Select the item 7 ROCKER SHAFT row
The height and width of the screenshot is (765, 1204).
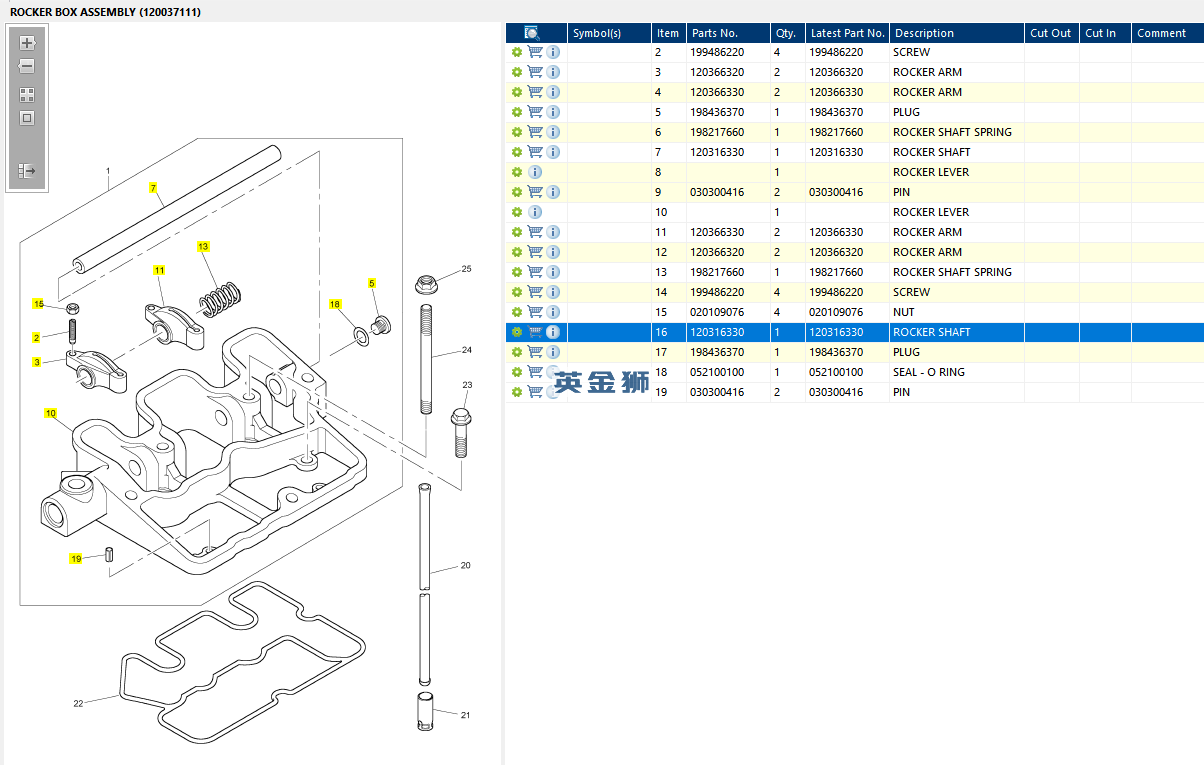click(x=931, y=152)
